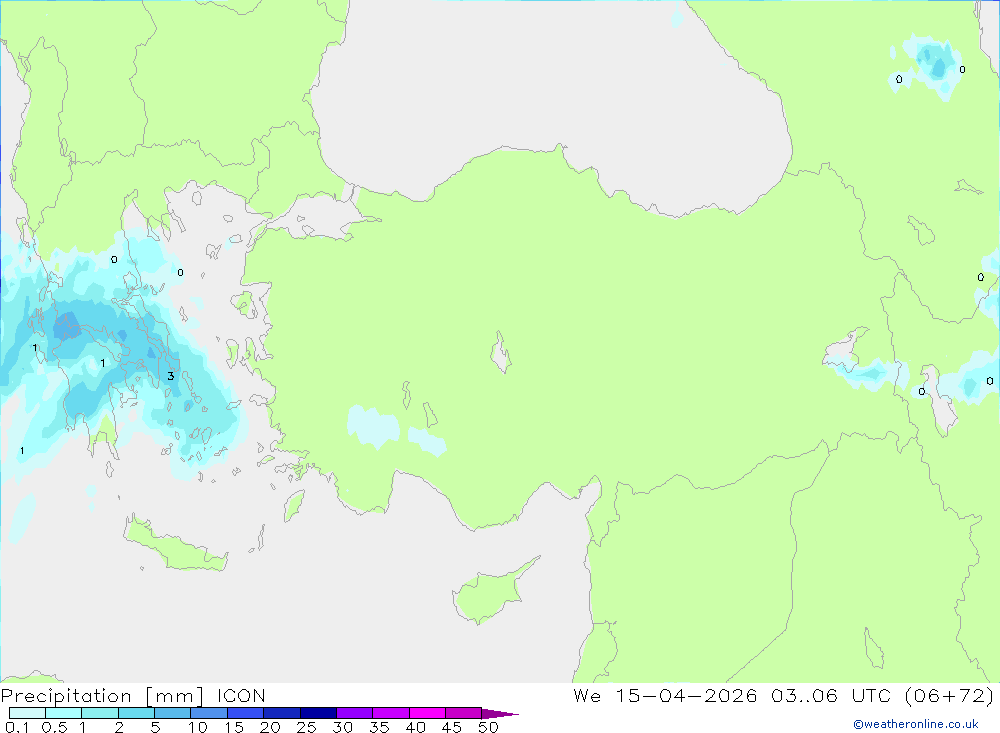
Task: Pick the 10–15 mm legend color swatch
Action: pos(209,713)
